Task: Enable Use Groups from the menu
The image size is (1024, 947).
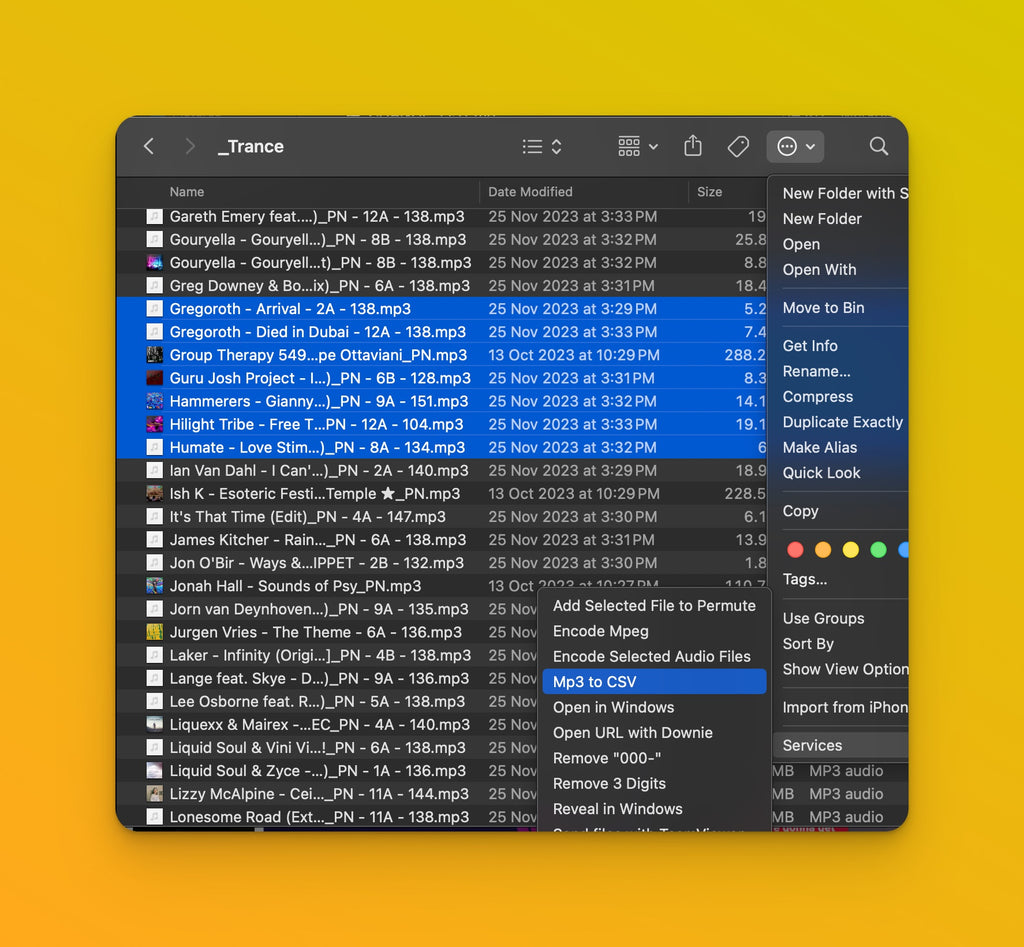Action: click(822, 618)
